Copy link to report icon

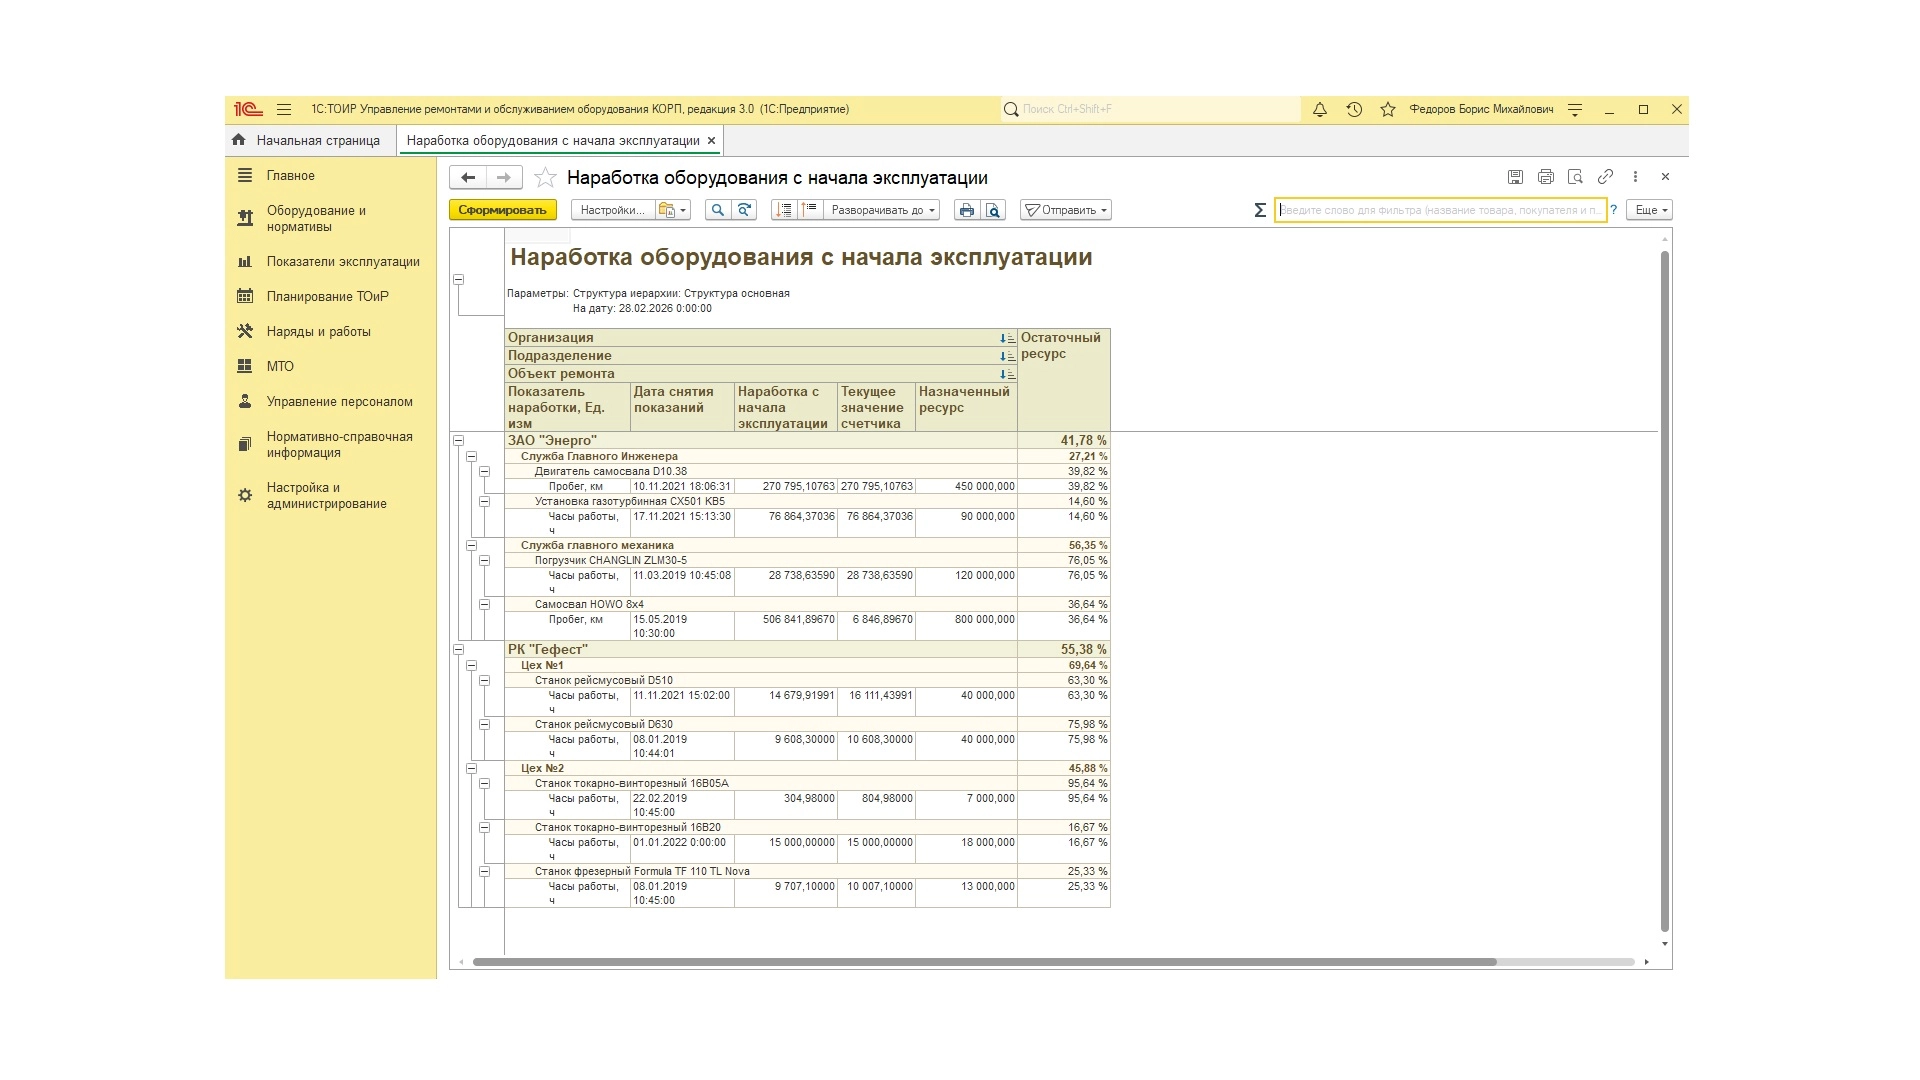click(1605, 177)
